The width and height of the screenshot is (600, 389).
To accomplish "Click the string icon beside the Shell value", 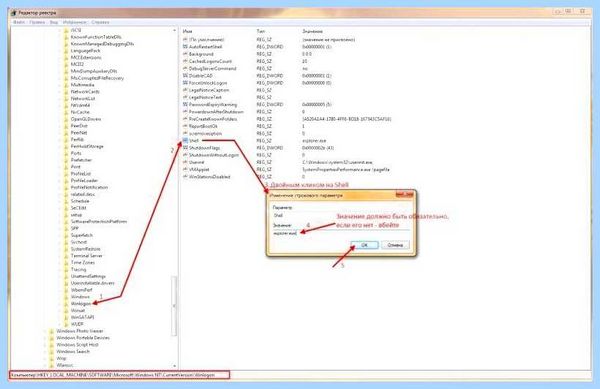I will [x=185, y=140].
